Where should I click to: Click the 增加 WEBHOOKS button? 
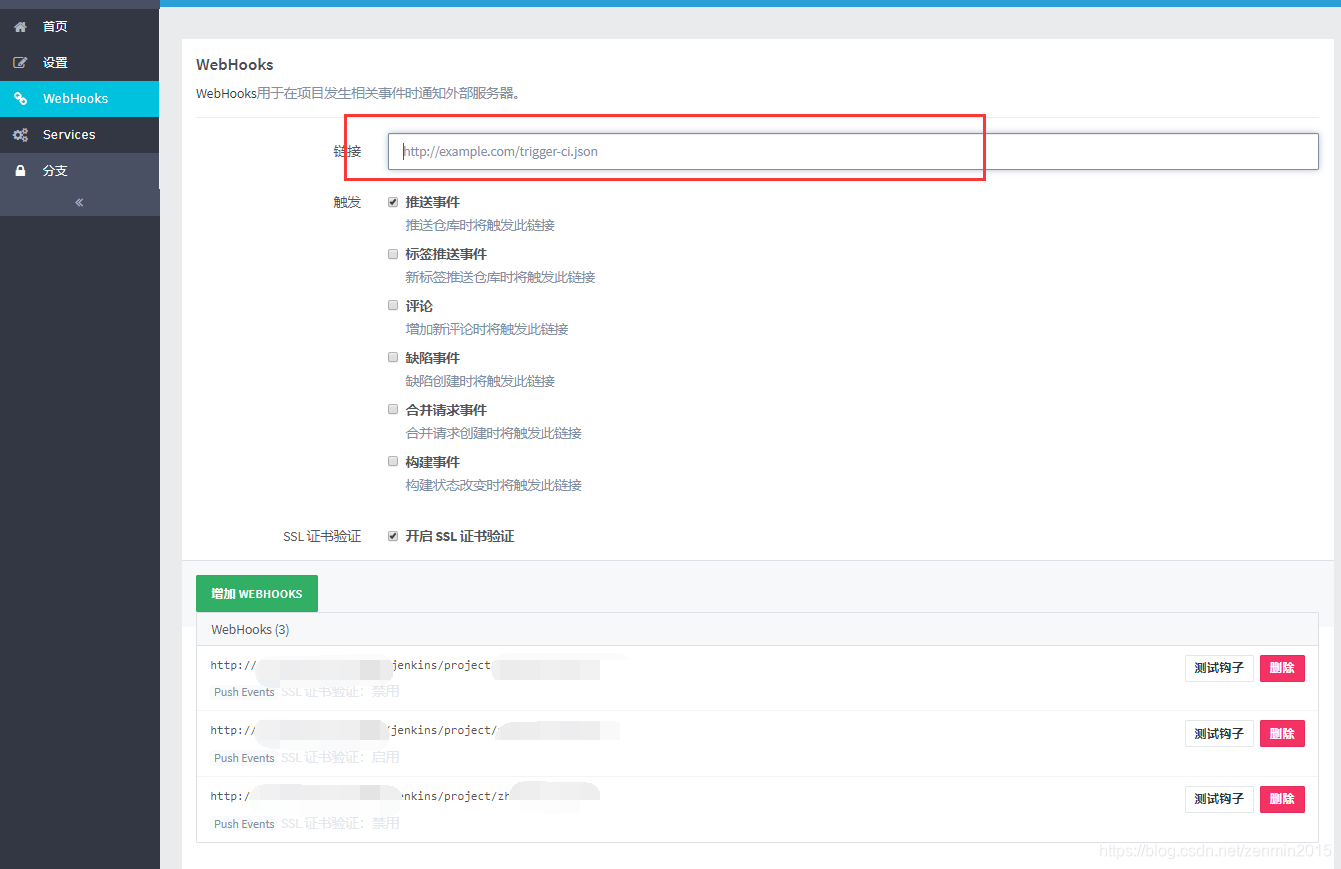(x=257, y=593)
